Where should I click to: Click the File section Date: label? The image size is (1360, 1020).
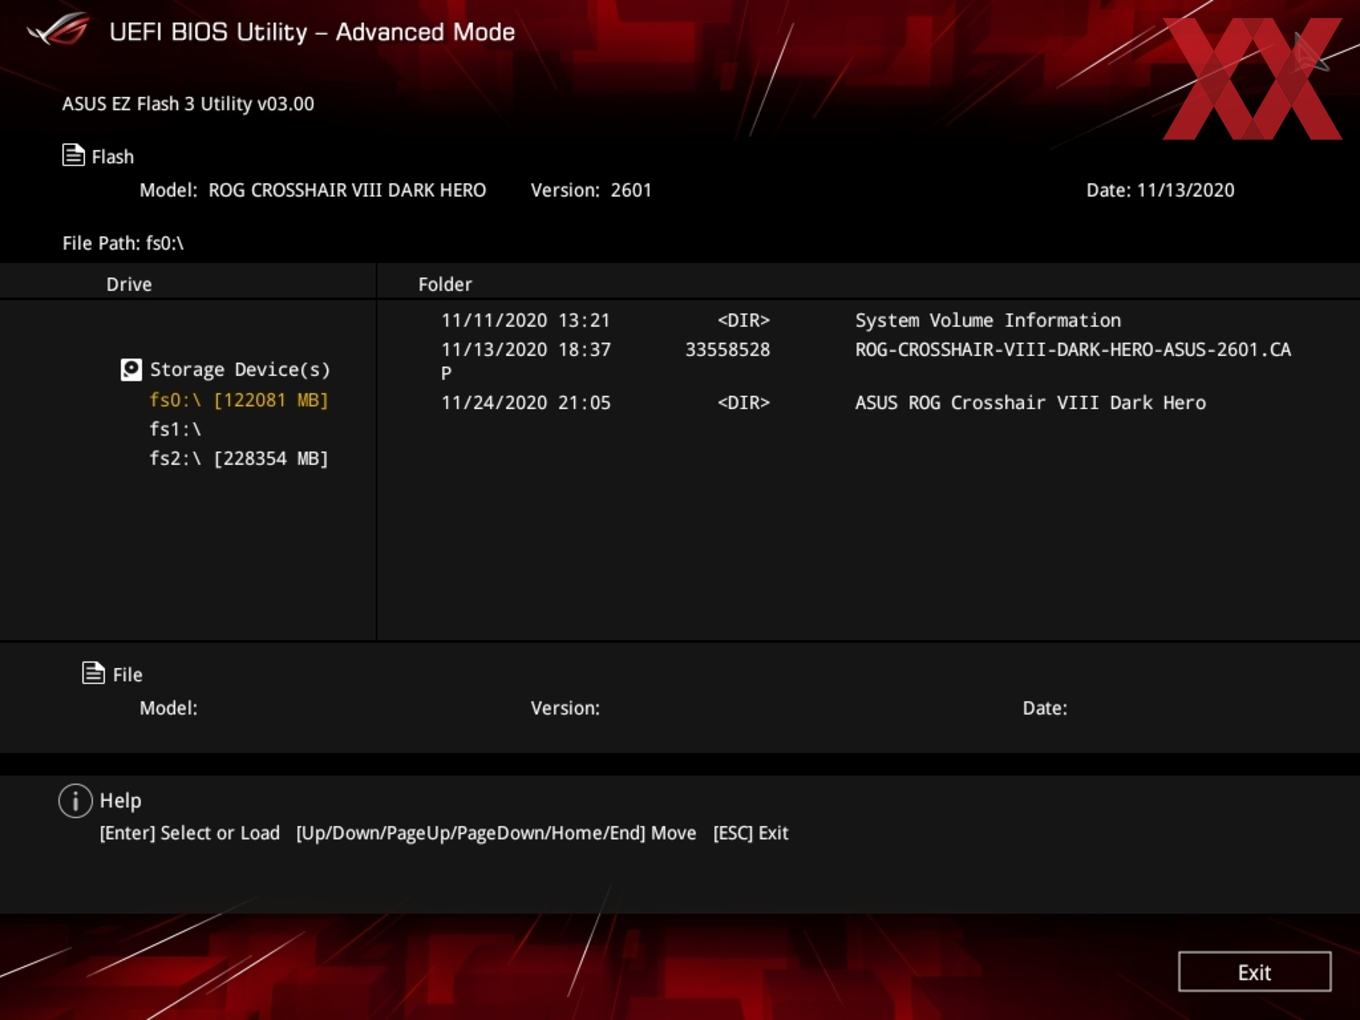pyautogui.click(x=1045, y=708)
